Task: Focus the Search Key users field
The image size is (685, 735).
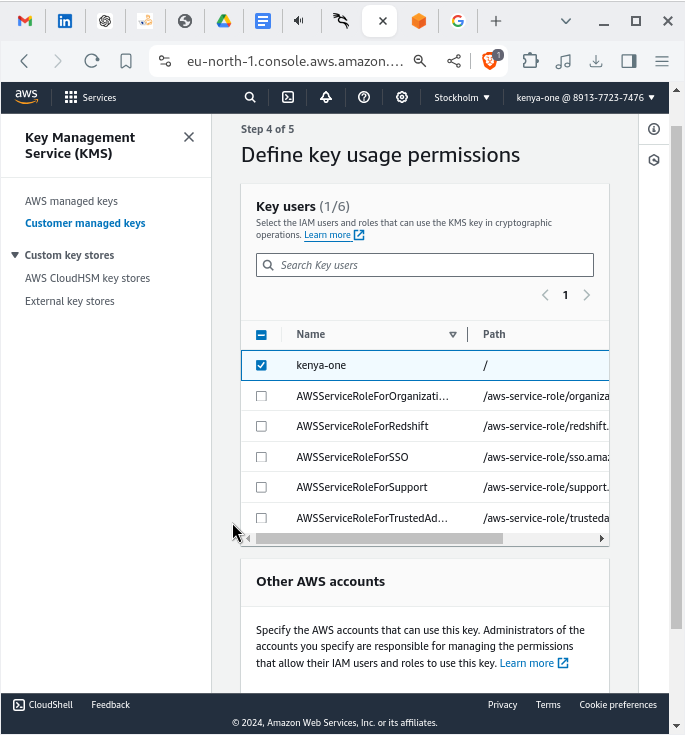Action: pyautogui.click(x=425, y=265)
